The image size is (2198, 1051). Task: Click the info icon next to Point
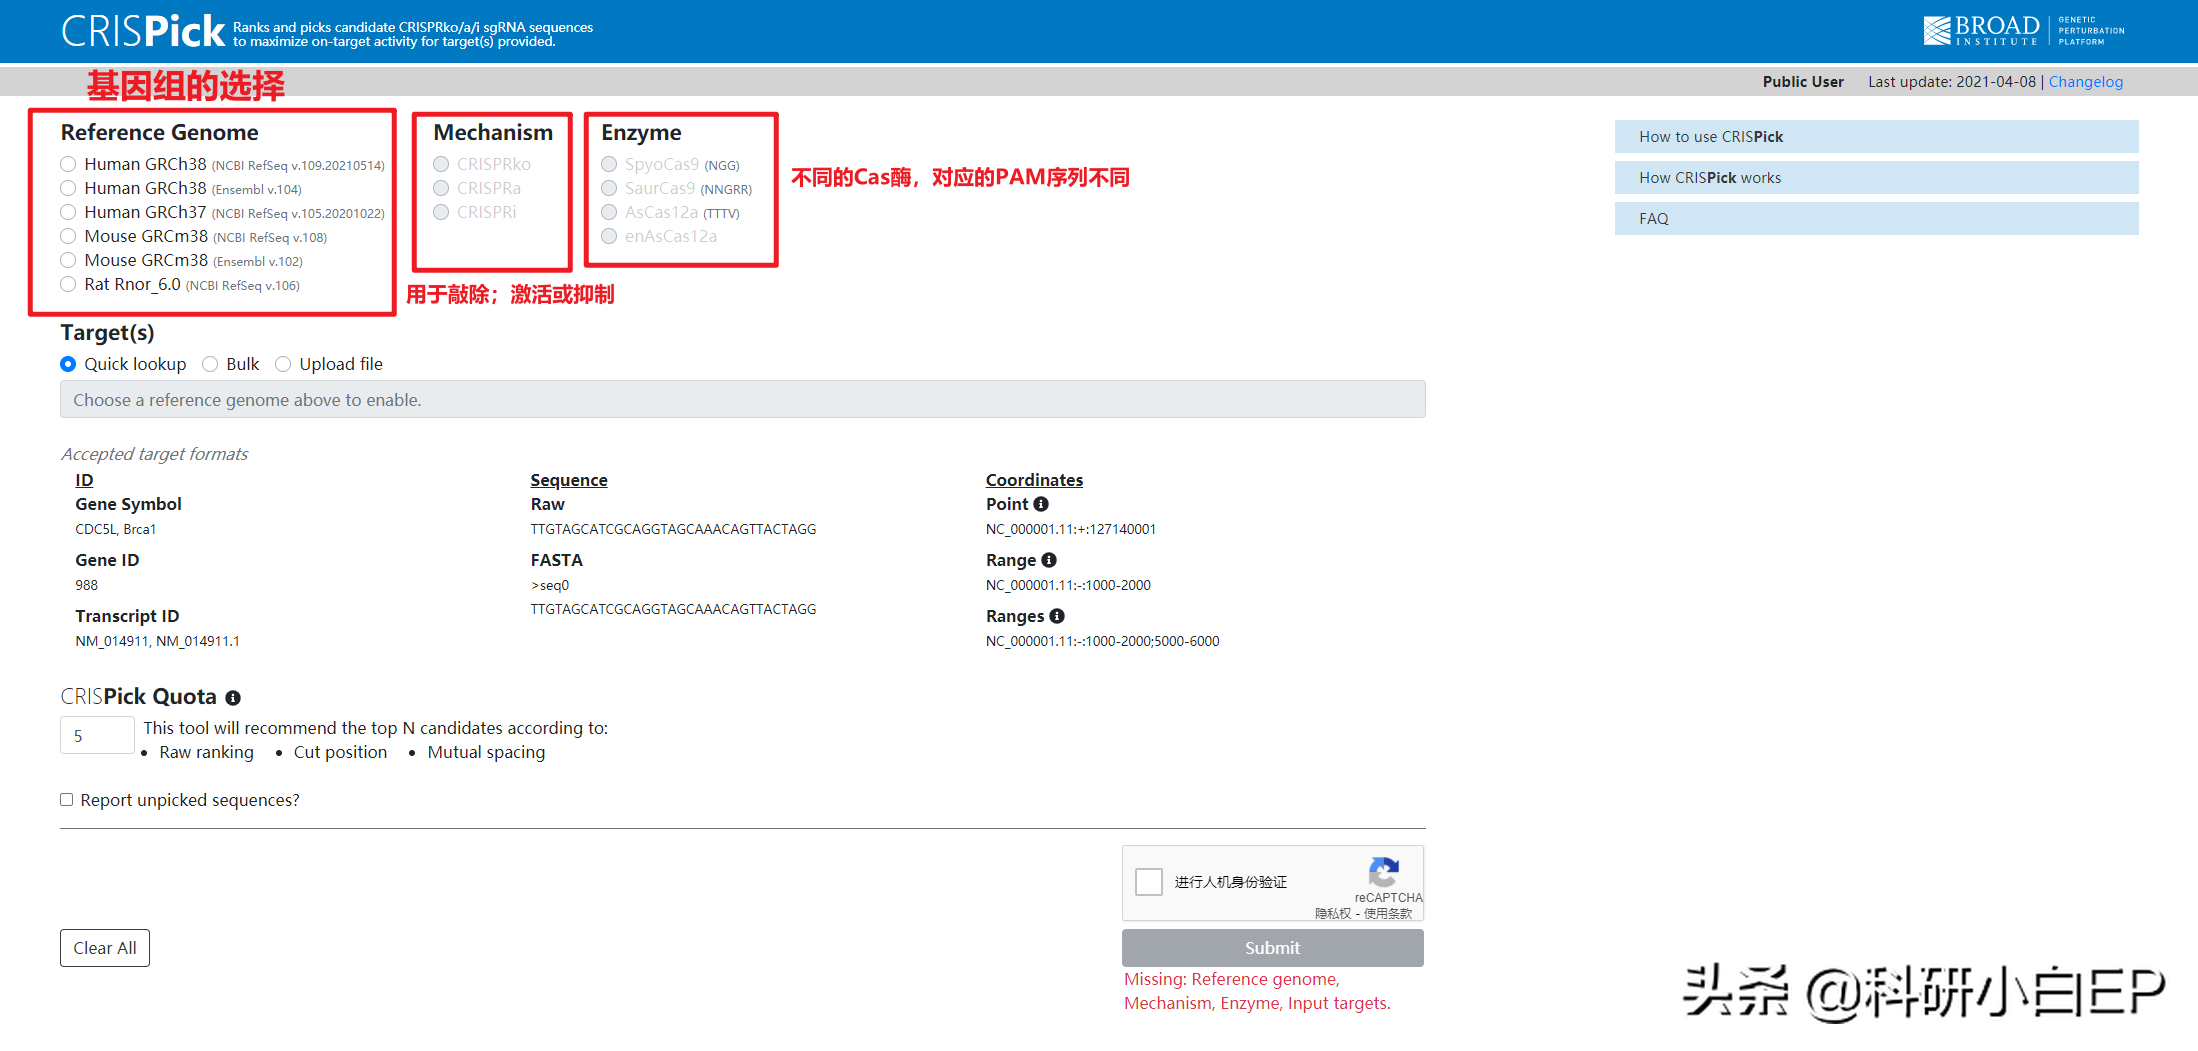[1041, 504]
